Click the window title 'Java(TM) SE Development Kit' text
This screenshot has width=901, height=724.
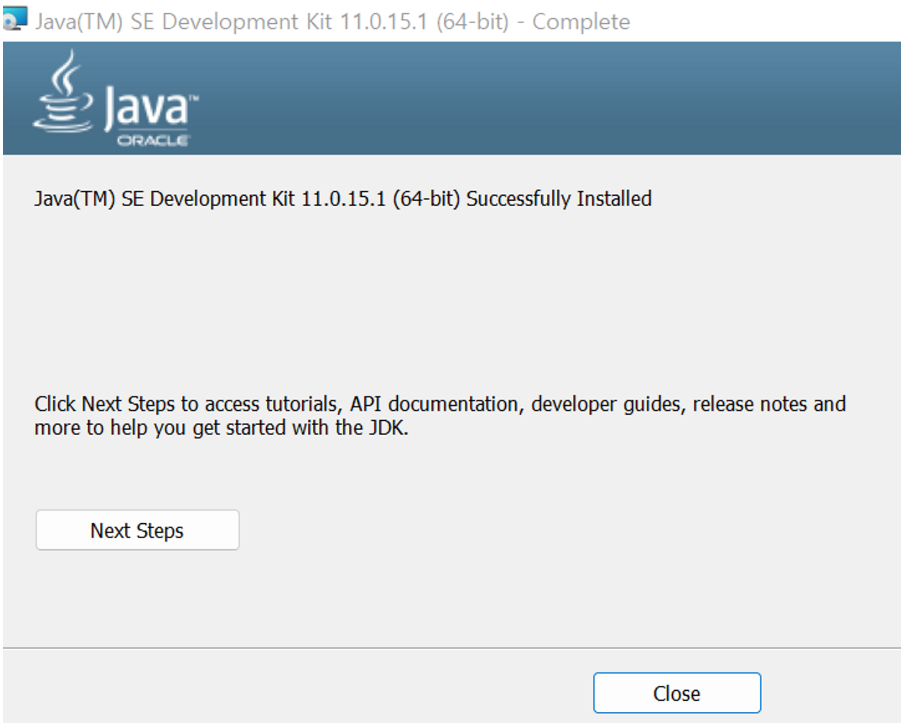(333, 22)
